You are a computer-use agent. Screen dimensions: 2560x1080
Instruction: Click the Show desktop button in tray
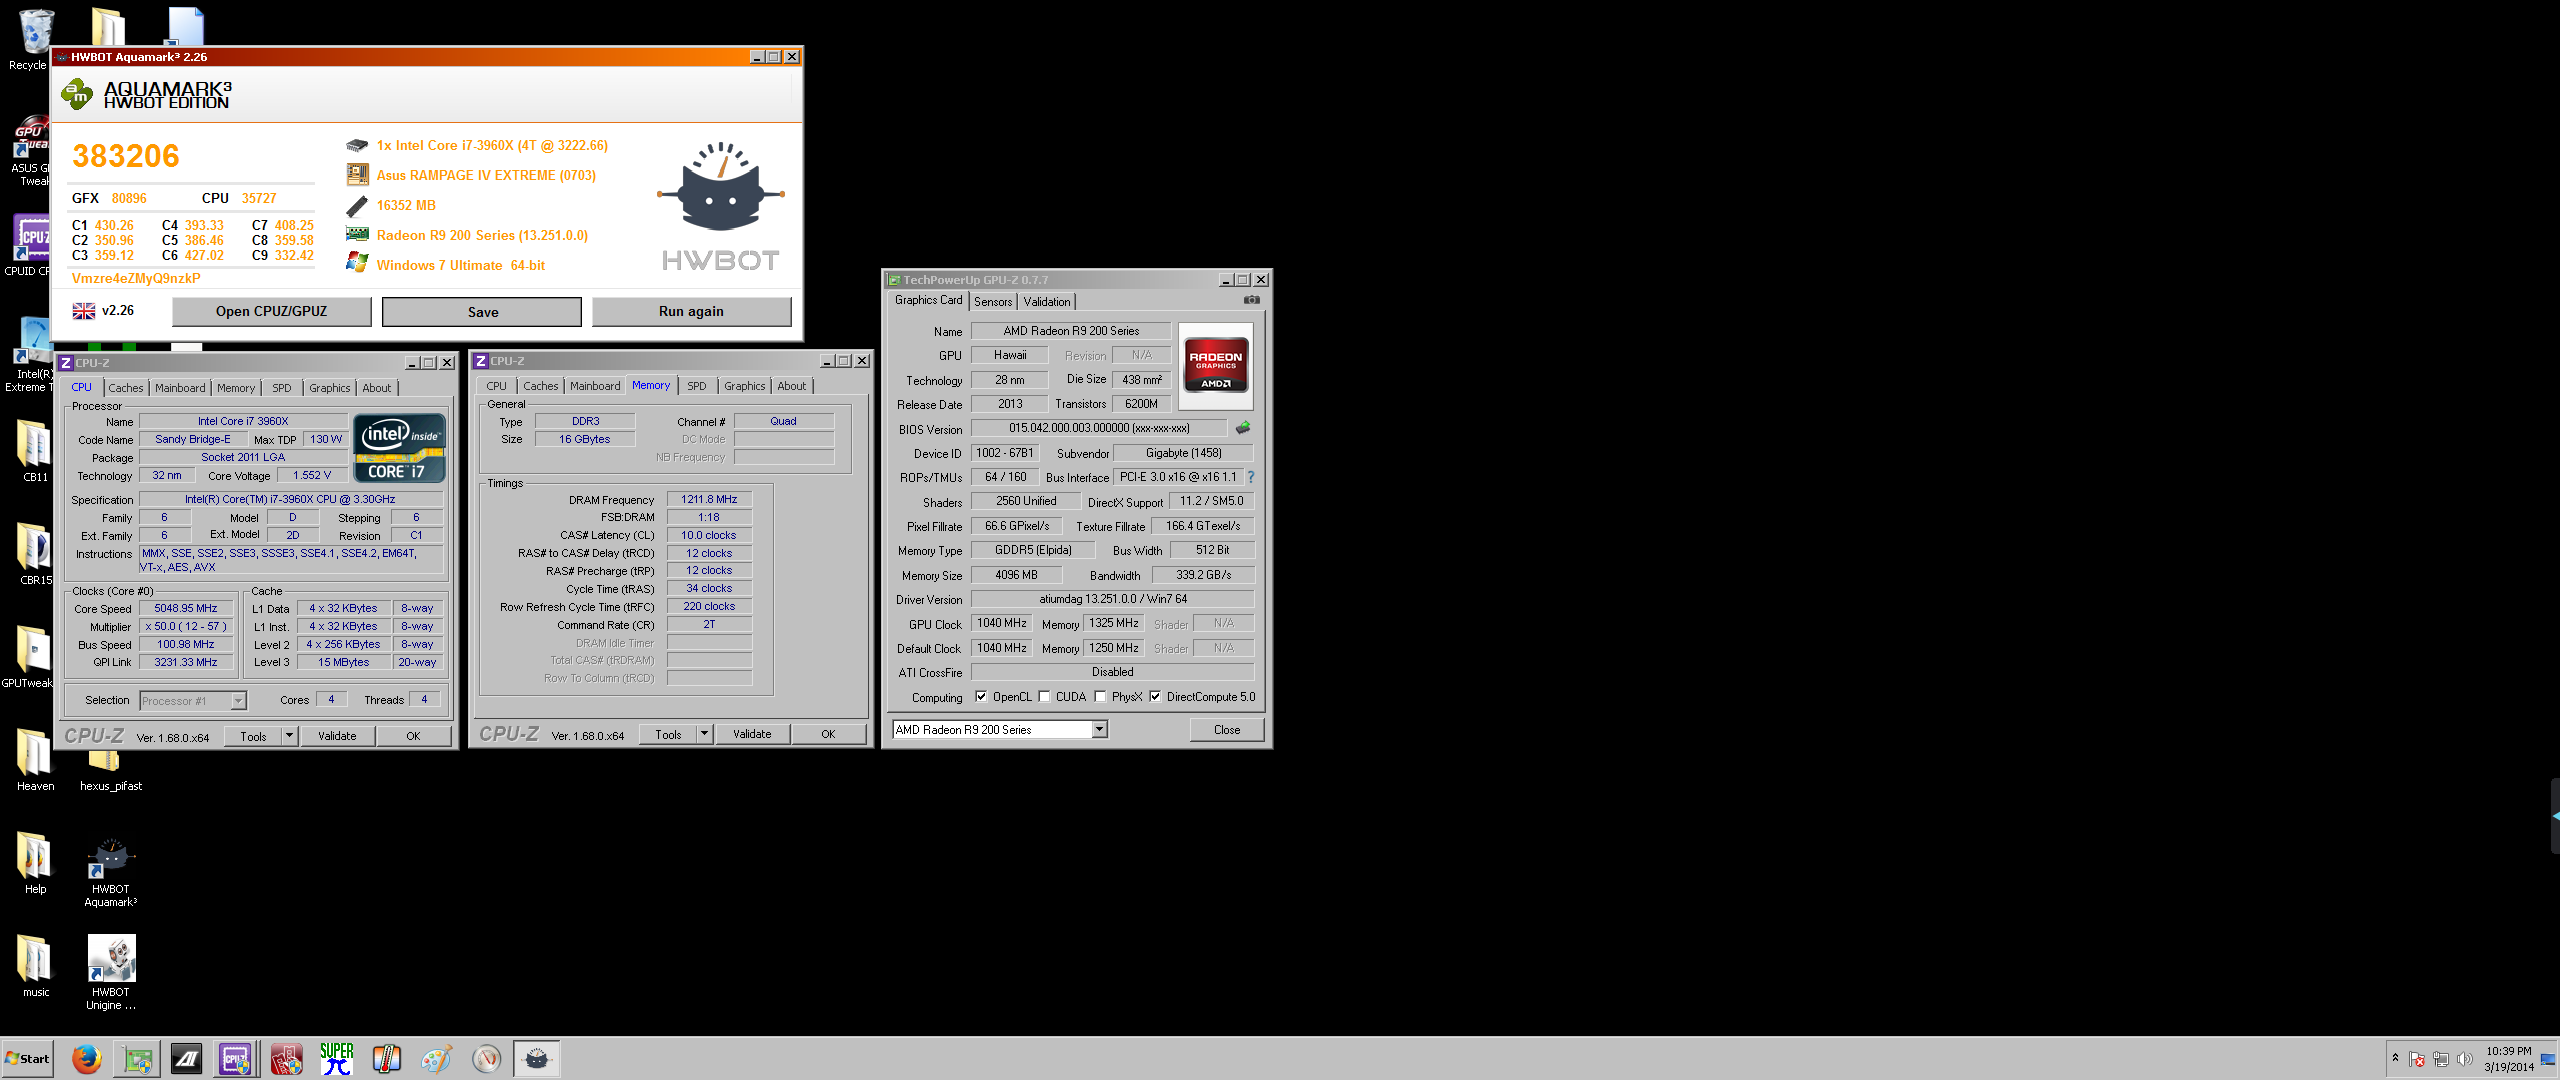[x=2548, y=1059]
